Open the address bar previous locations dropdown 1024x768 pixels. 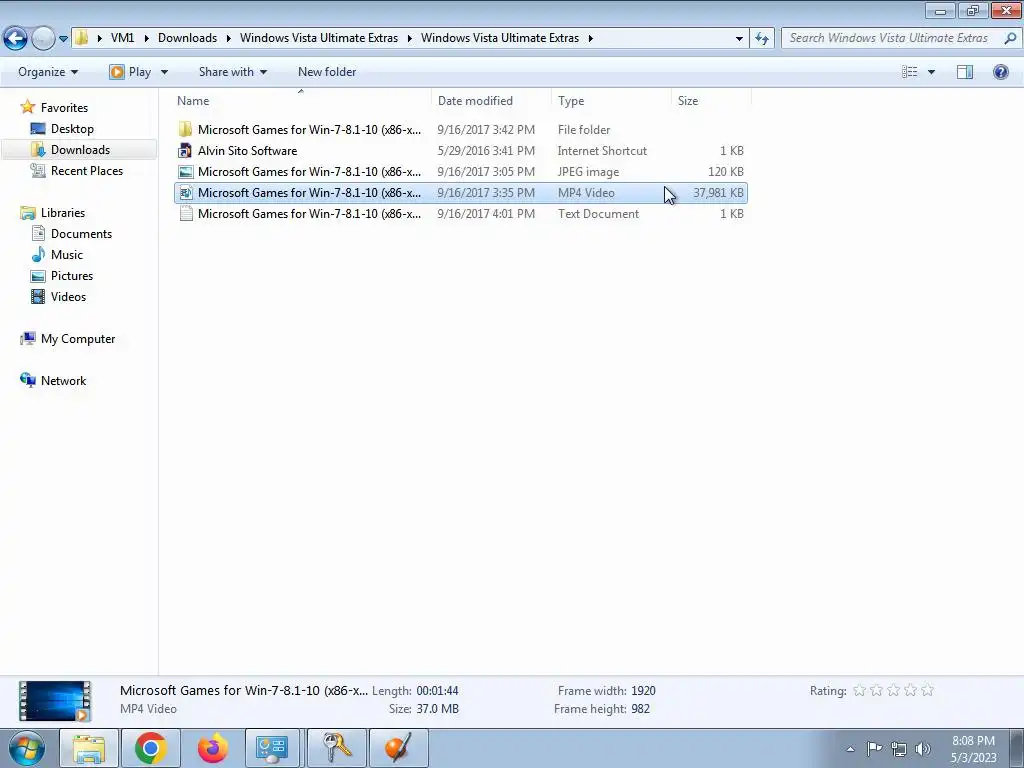point(739,38)
